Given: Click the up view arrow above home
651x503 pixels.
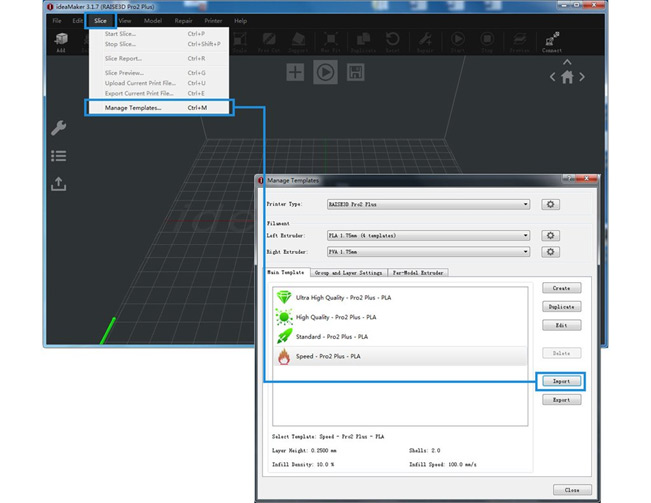Looking at the screenshot, I should point(567,62).
